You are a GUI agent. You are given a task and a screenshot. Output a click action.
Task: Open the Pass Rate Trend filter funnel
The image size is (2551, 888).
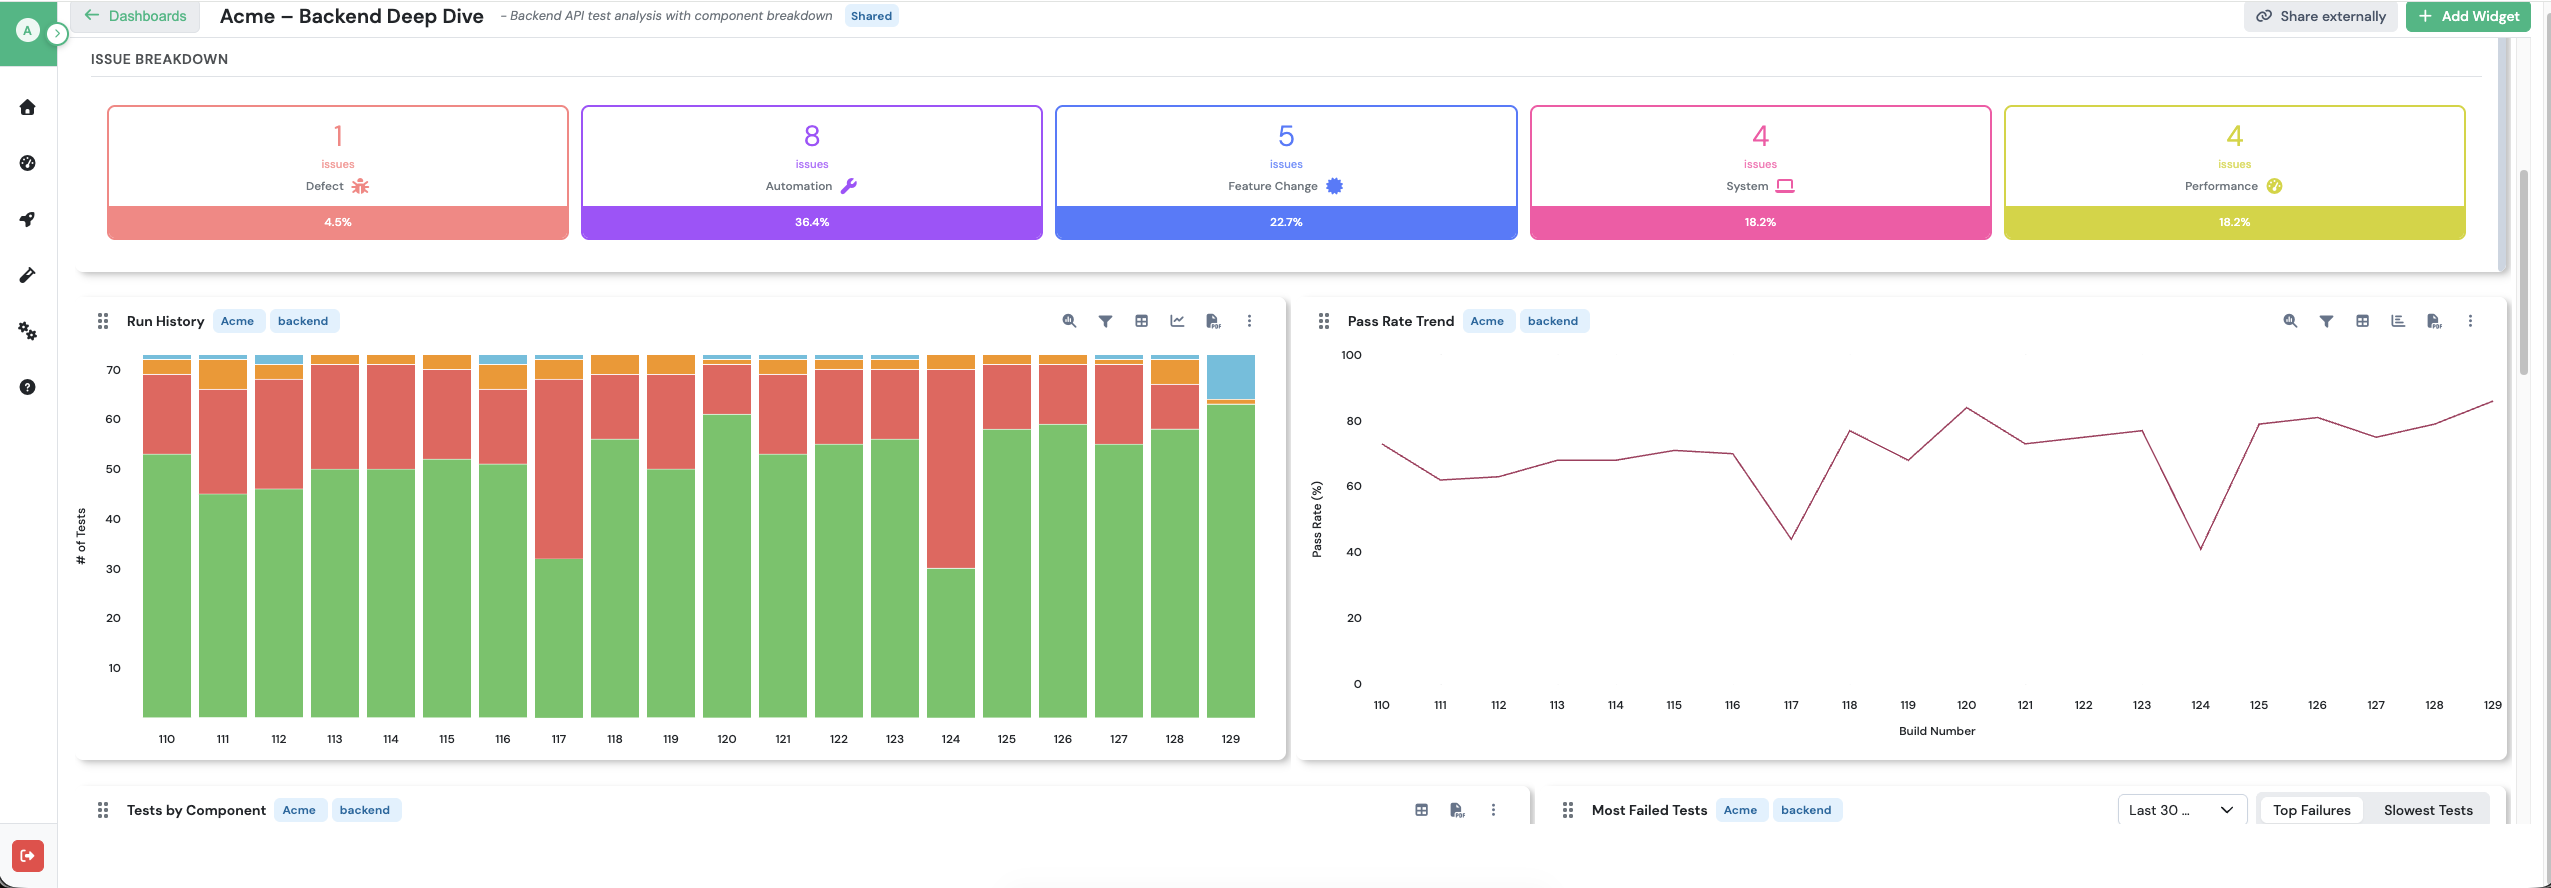click(2326, 321)
